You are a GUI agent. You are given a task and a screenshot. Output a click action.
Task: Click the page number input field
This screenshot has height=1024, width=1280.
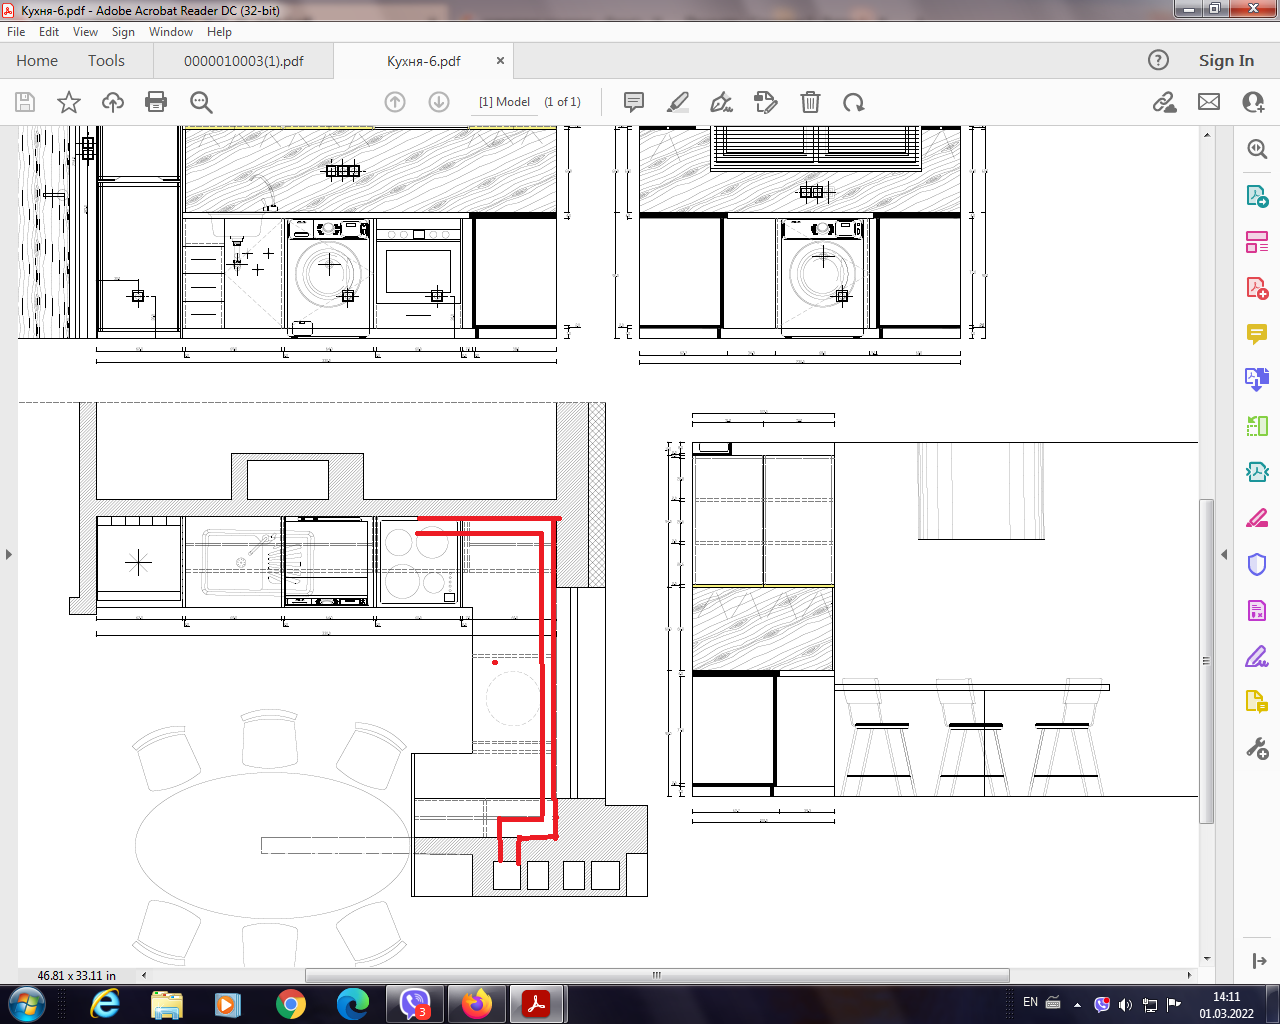pyautogui.click(x=504, y=102)
